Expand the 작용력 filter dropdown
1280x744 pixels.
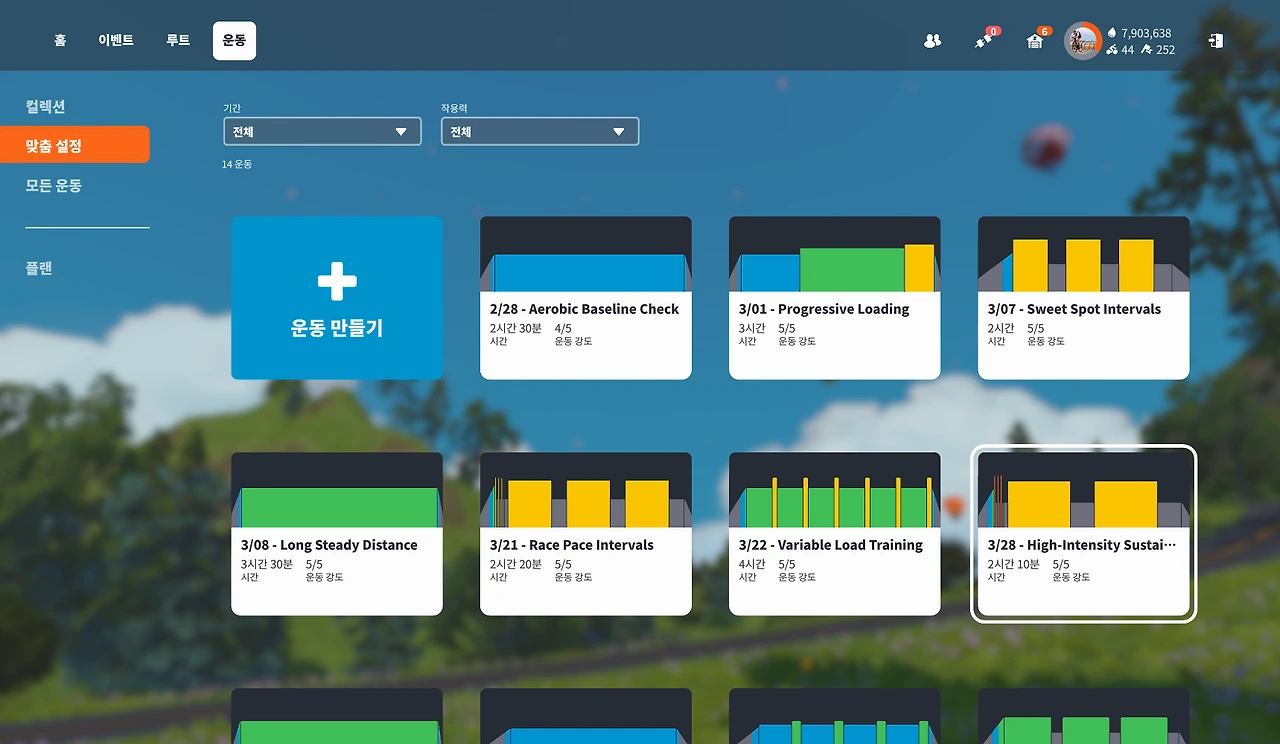pyautogui.click(x=540, y=131)
